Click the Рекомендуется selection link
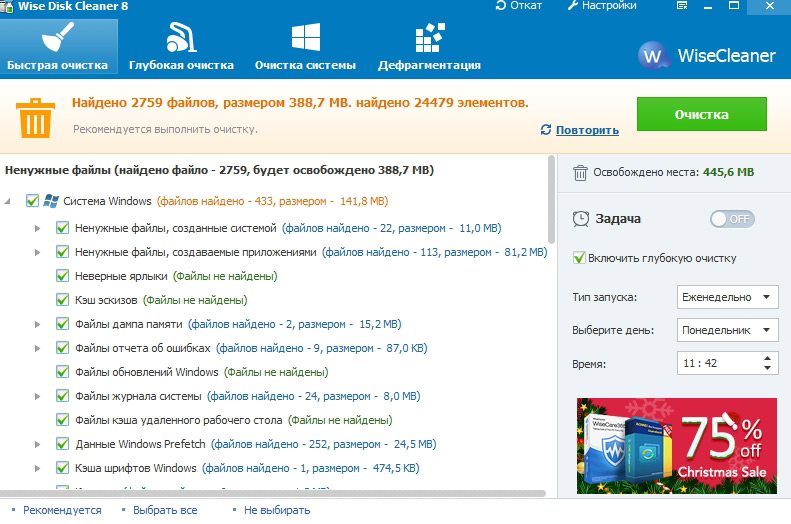791x524 pixels. (x=62, y=510)
